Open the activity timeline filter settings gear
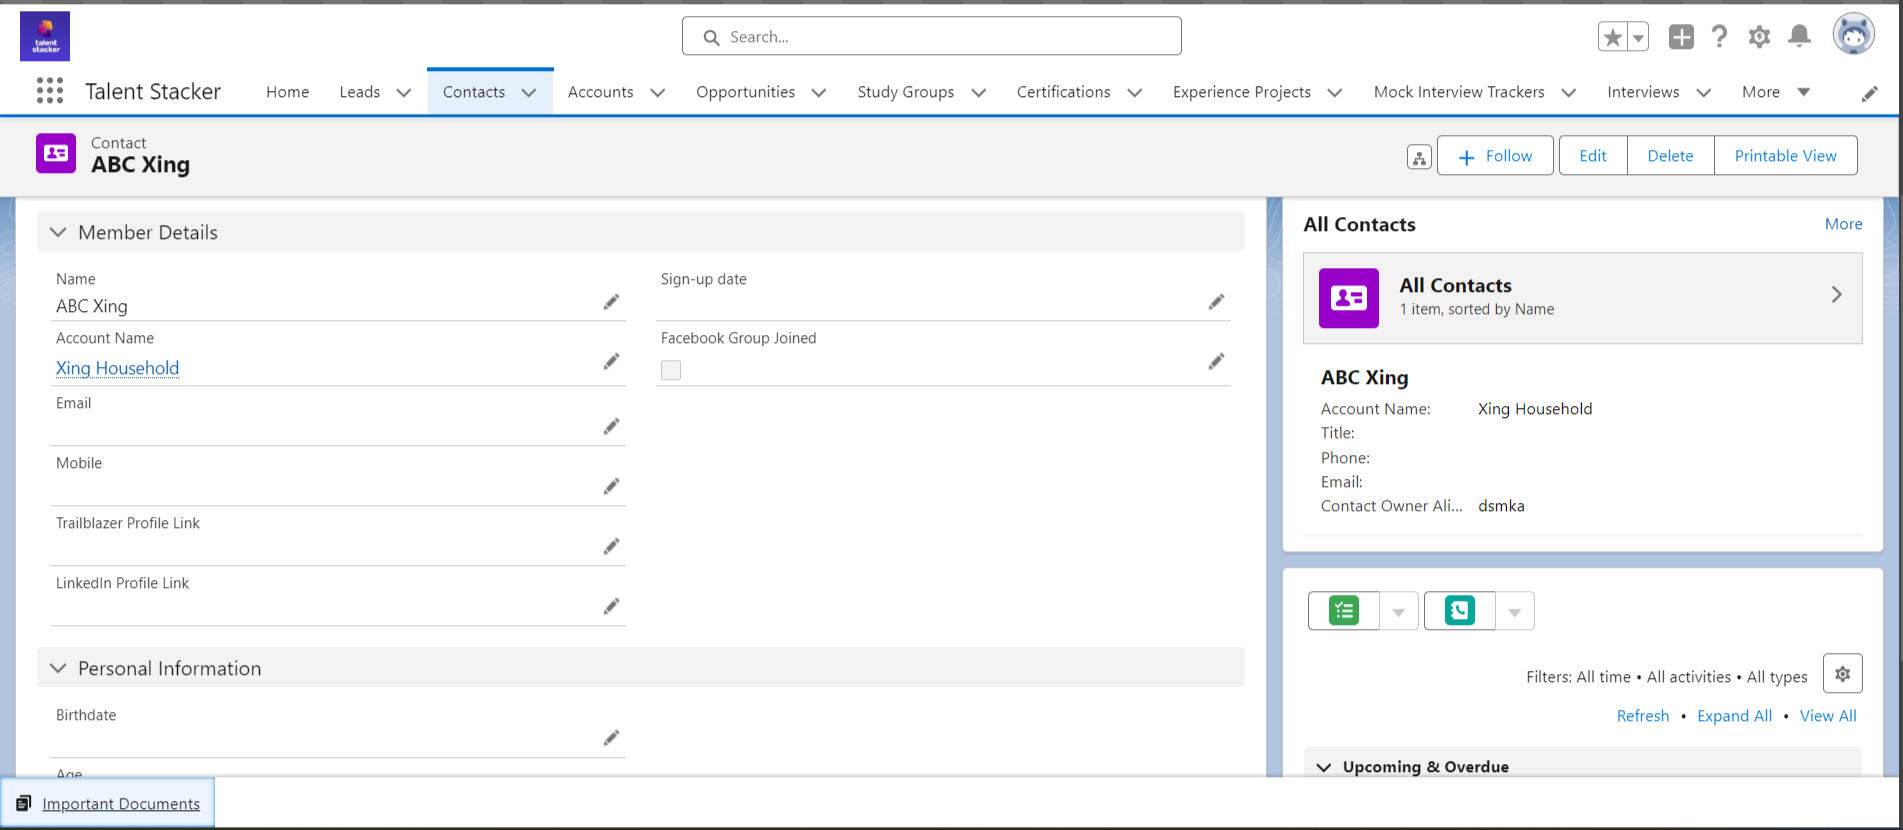1903x830 pixels. click(1842, 674)
